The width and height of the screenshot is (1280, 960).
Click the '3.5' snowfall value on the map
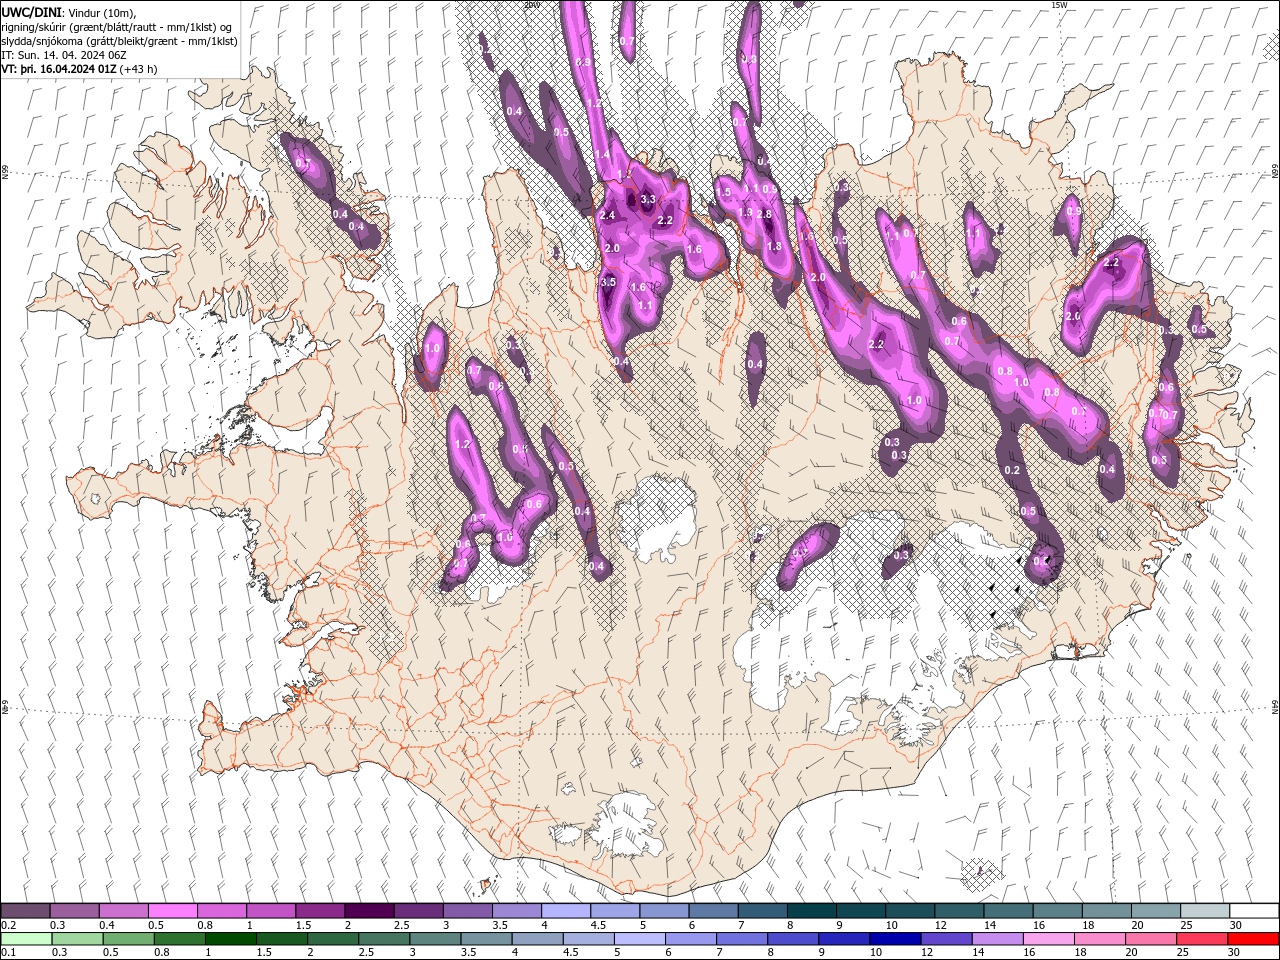click(608, 282)
